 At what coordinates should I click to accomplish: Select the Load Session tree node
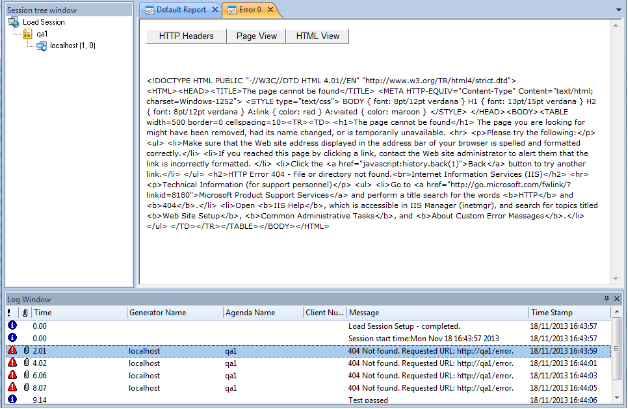(x=44, y=22)
